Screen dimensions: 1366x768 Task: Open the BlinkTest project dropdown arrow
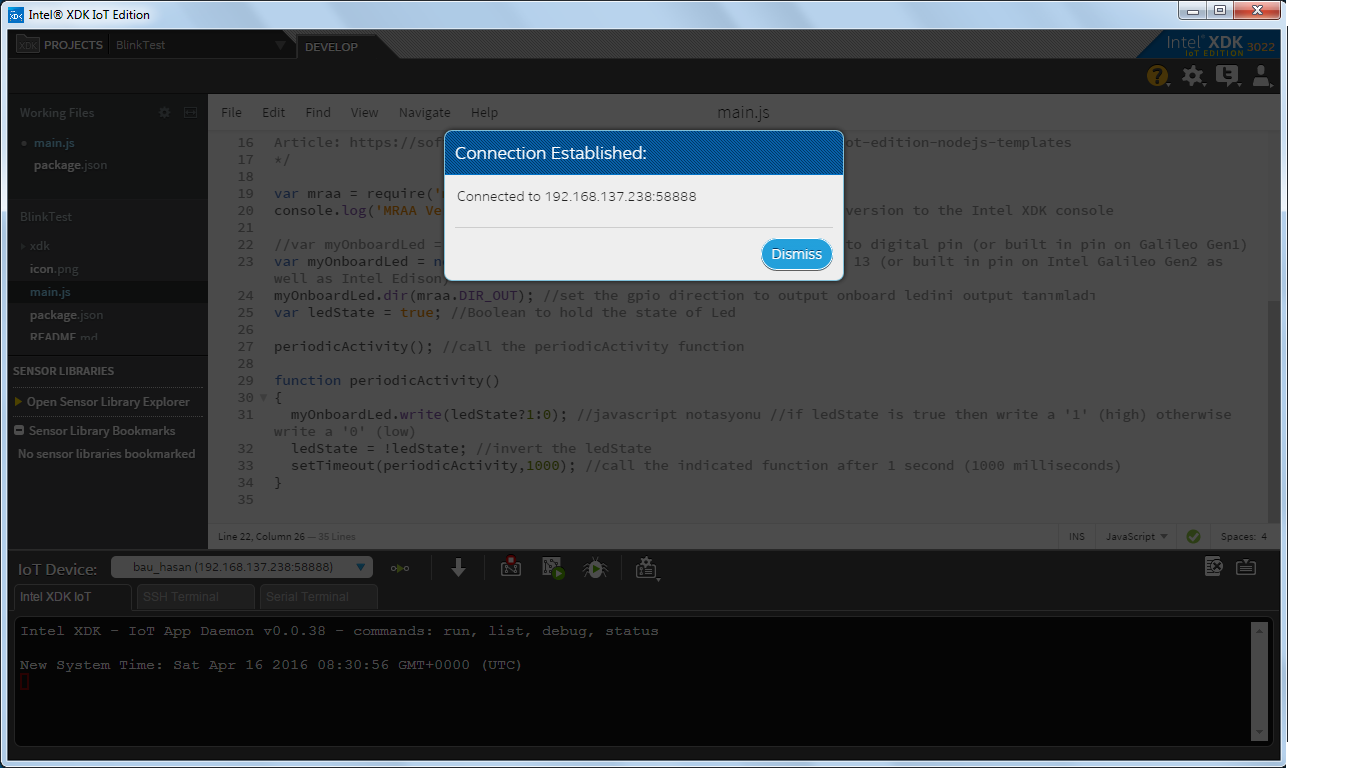(x=280, y=45)
